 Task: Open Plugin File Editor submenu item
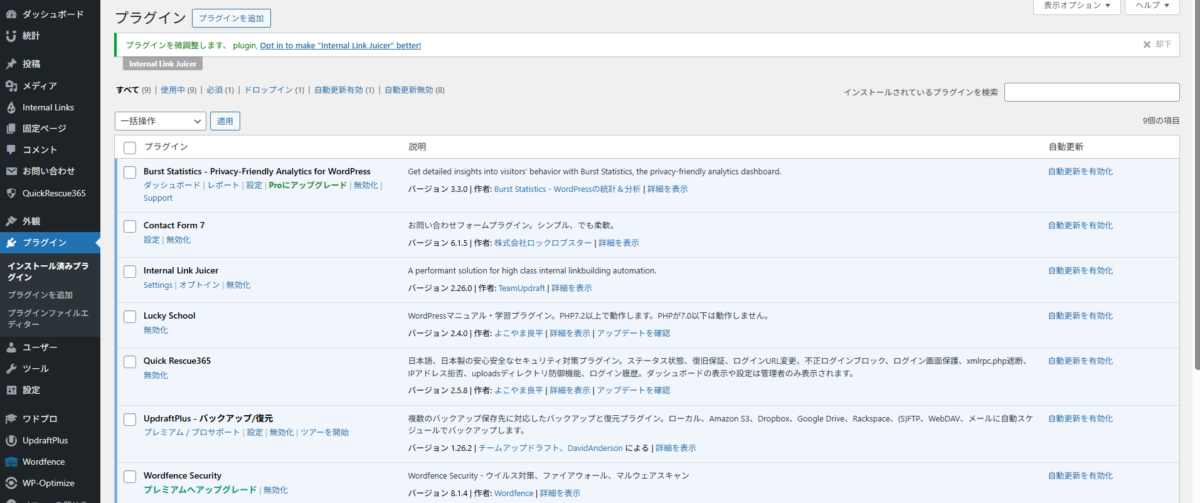click(47, 318)
